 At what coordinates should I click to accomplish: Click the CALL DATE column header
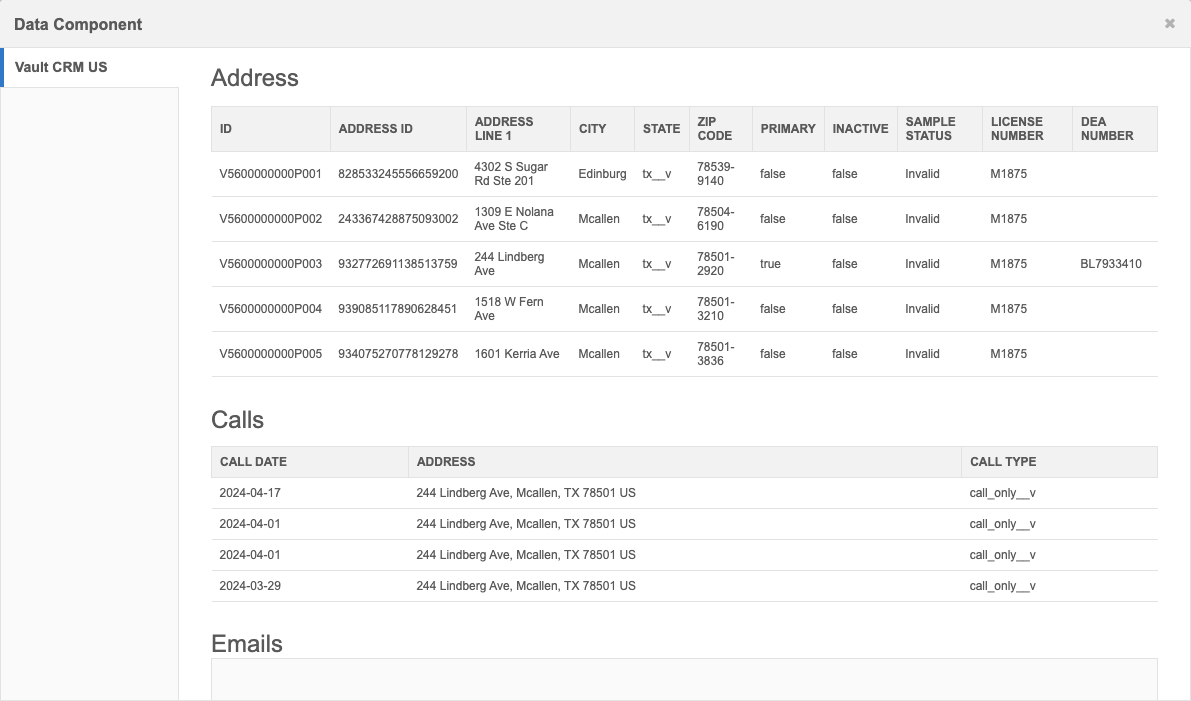point(253,462)
